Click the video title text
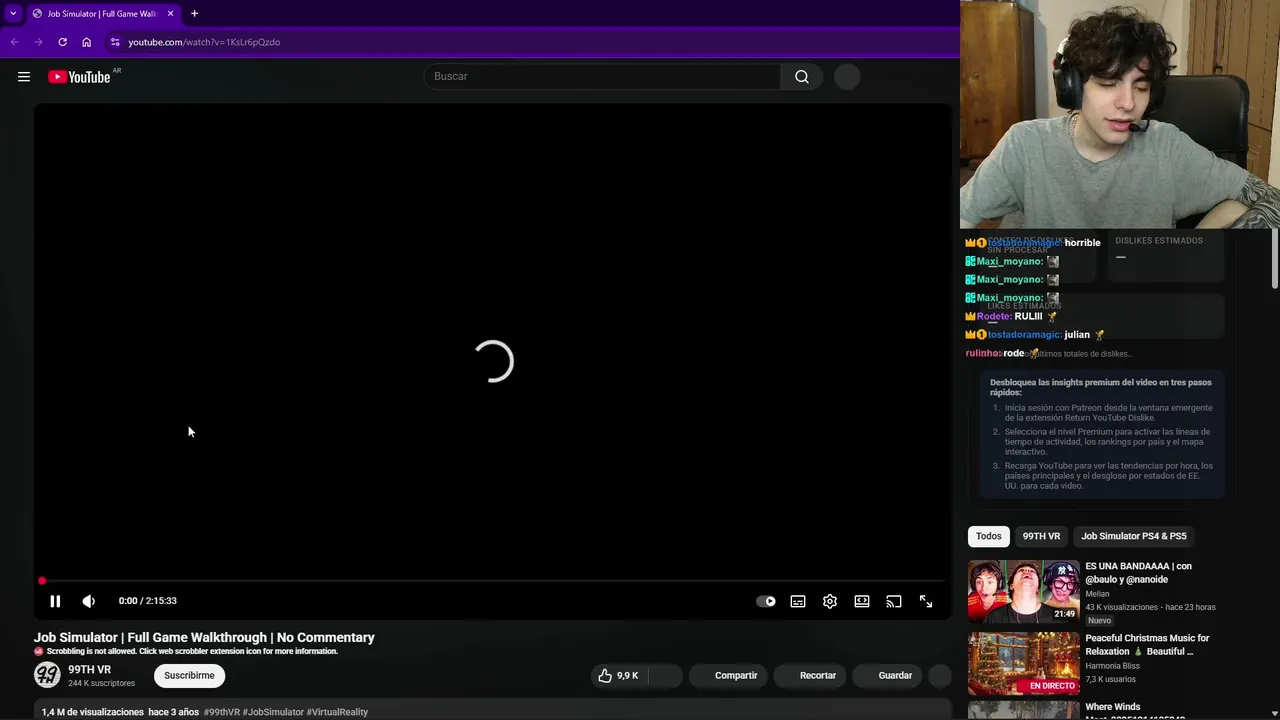Viewport: 1280px width, 720px height. point(204,638)
